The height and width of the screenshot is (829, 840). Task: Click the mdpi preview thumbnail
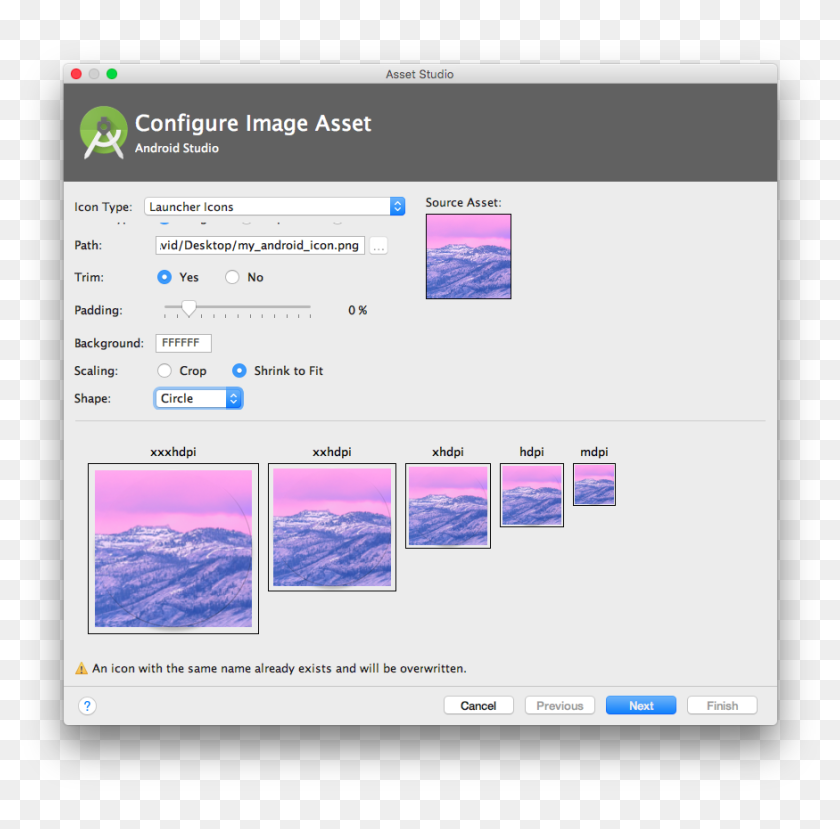[x=594, y=484]
